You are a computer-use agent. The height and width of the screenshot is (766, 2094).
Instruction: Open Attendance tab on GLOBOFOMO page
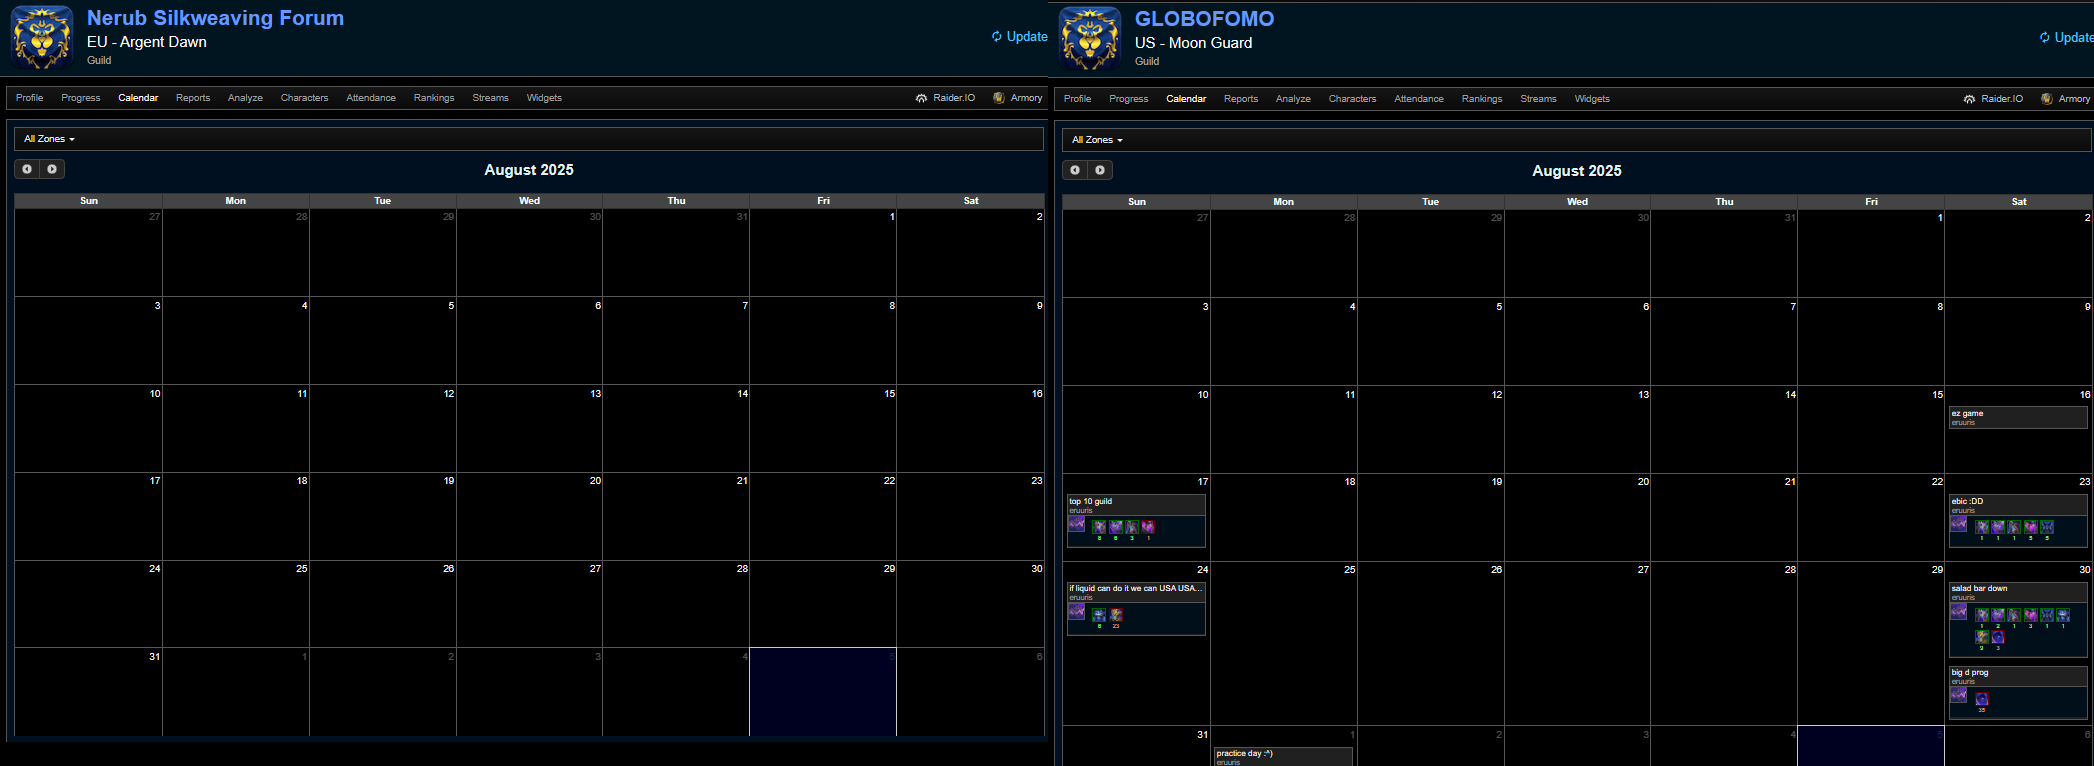click(x=1419, y=99)
